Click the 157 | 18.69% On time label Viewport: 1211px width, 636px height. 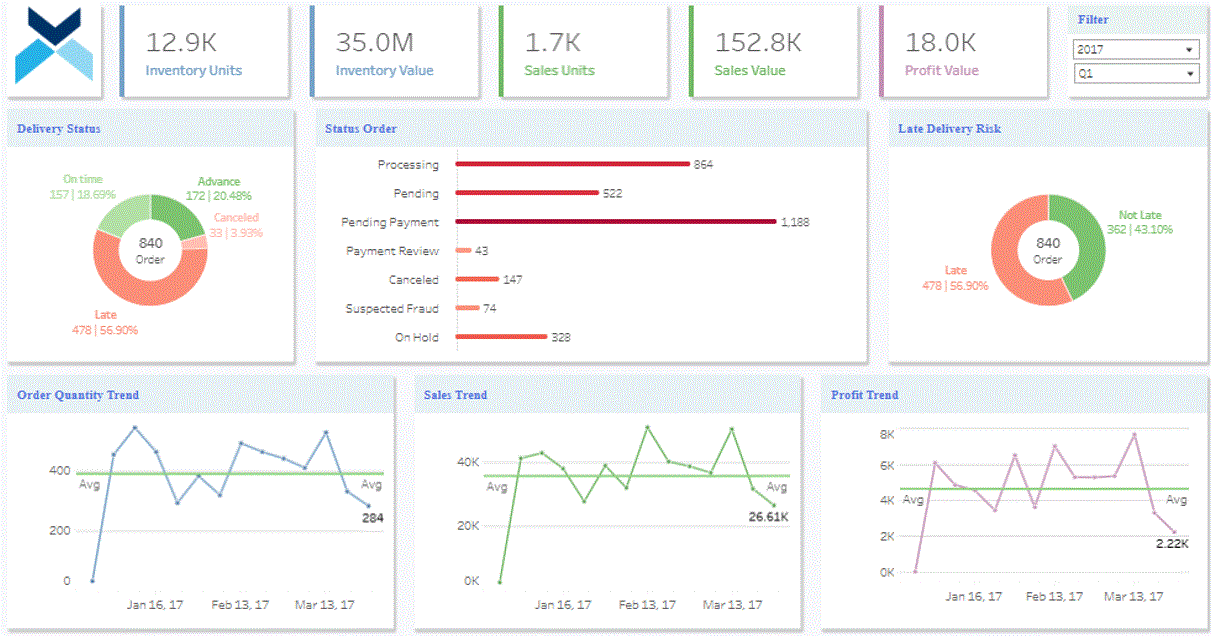click(83, 194)
